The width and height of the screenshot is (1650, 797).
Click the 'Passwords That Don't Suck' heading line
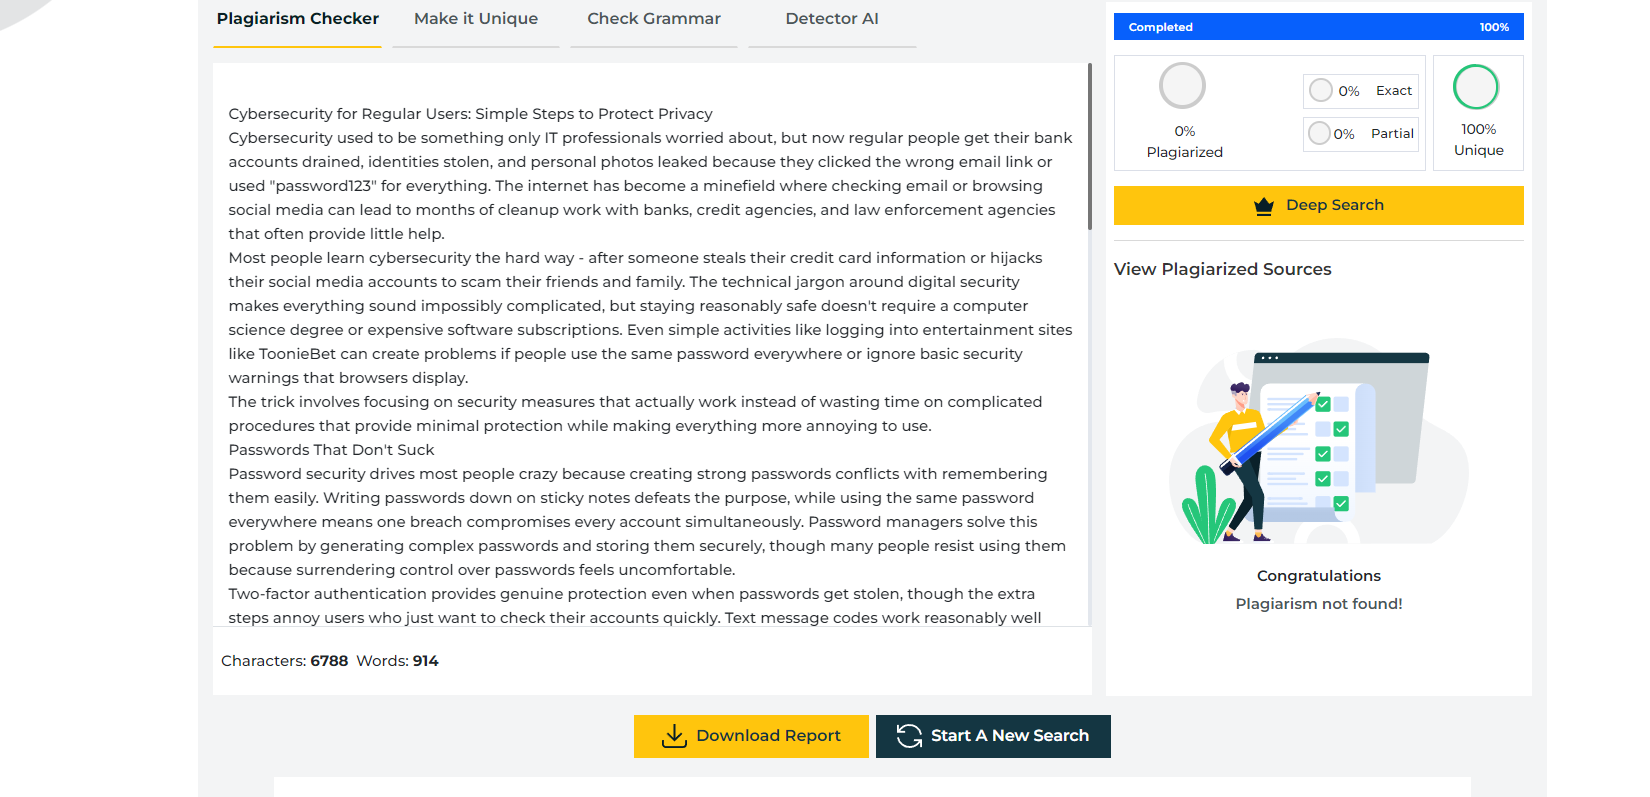coord(331,450)
